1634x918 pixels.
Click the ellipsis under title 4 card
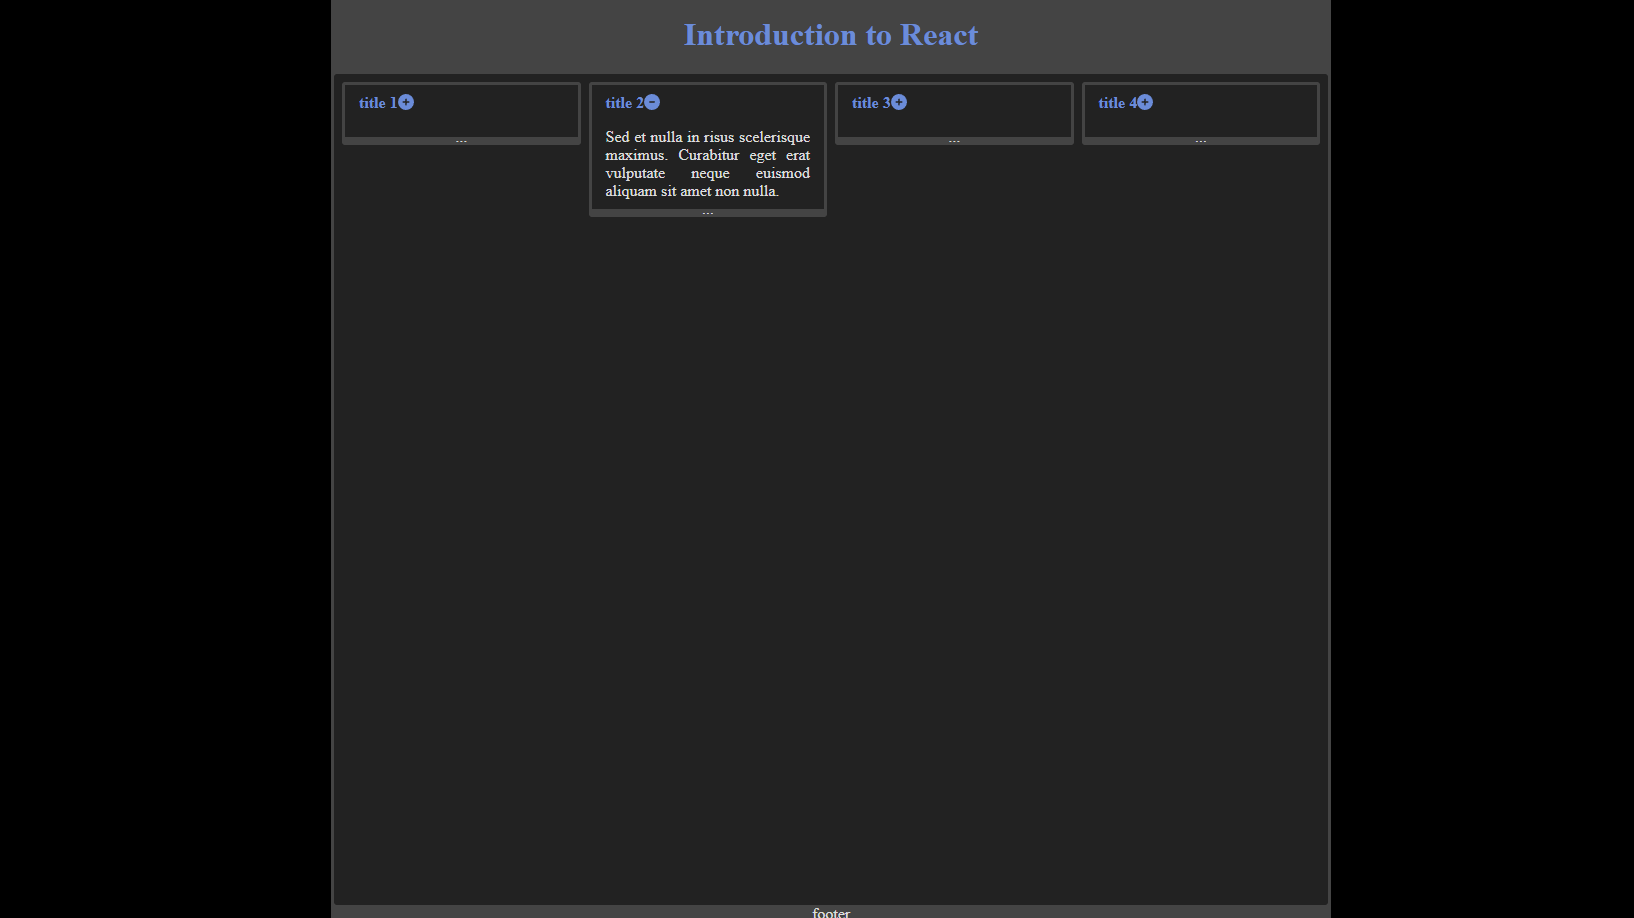click(x=1201, y=141)
